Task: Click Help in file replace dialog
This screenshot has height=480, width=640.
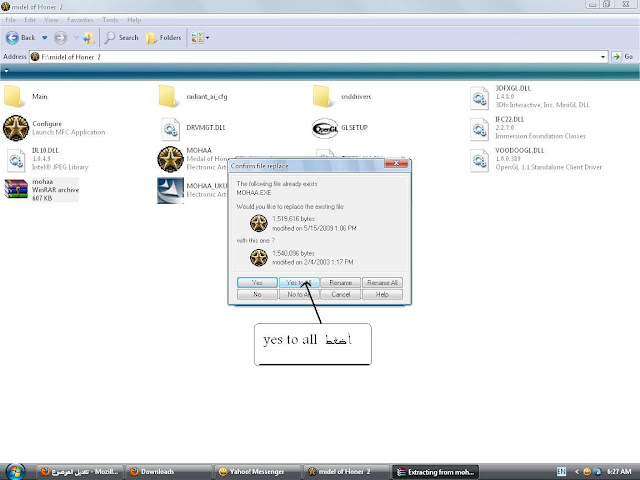Action: [x=382, y=294]
